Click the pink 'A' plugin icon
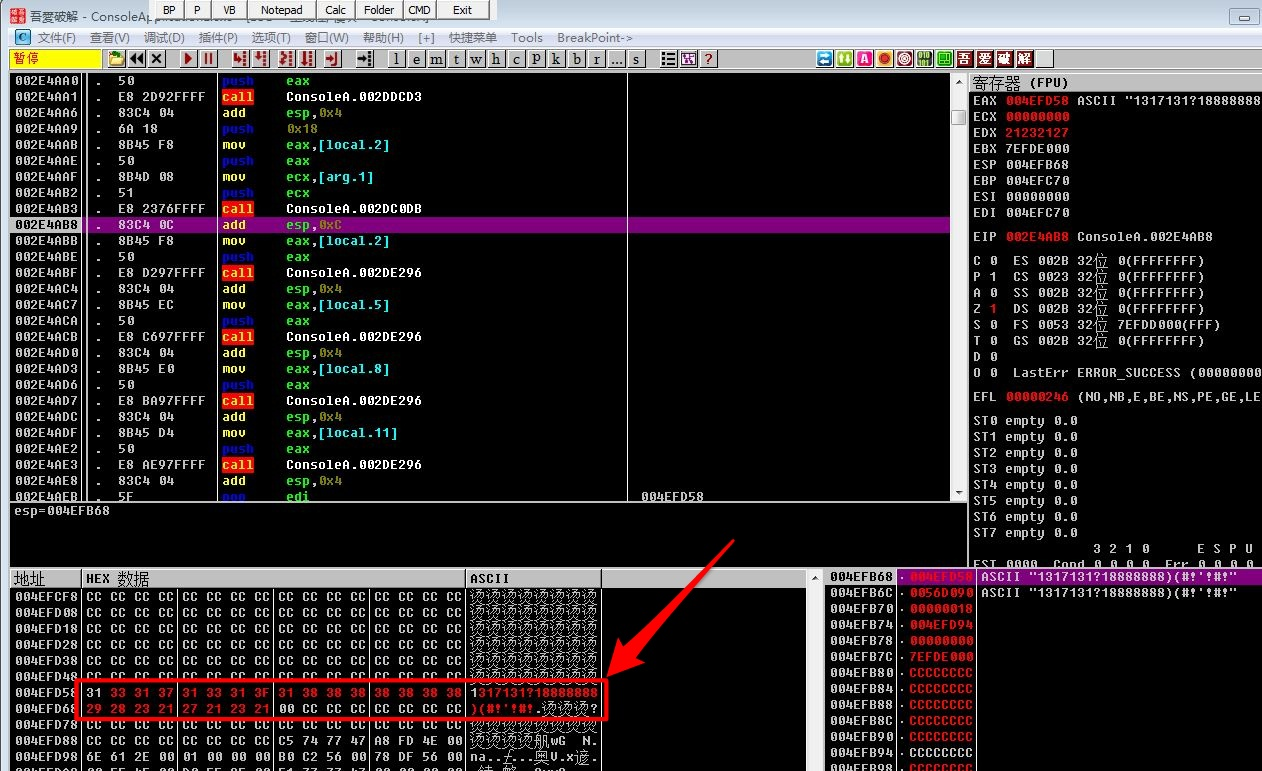Viewport: 1262px width, 771px height. pyautogui.click(x=864, y=59)
